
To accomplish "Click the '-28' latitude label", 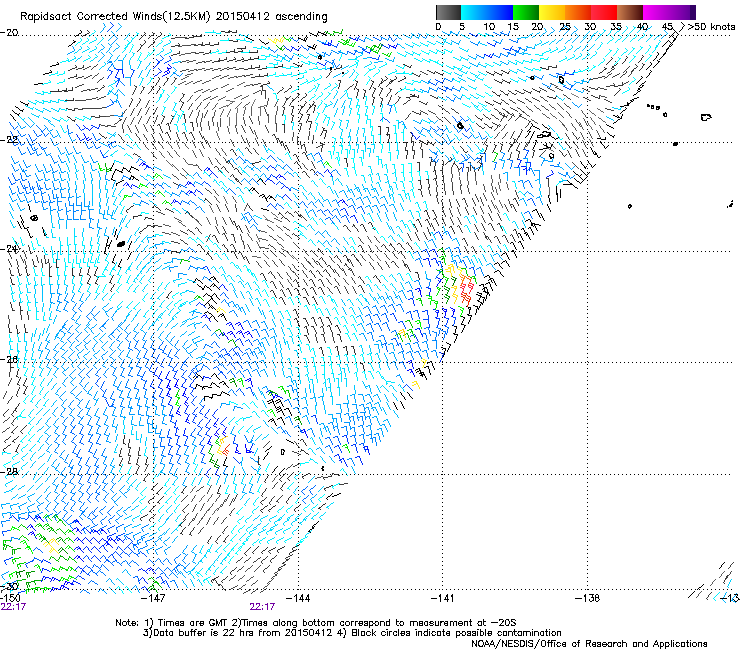I will click(9, 471).
